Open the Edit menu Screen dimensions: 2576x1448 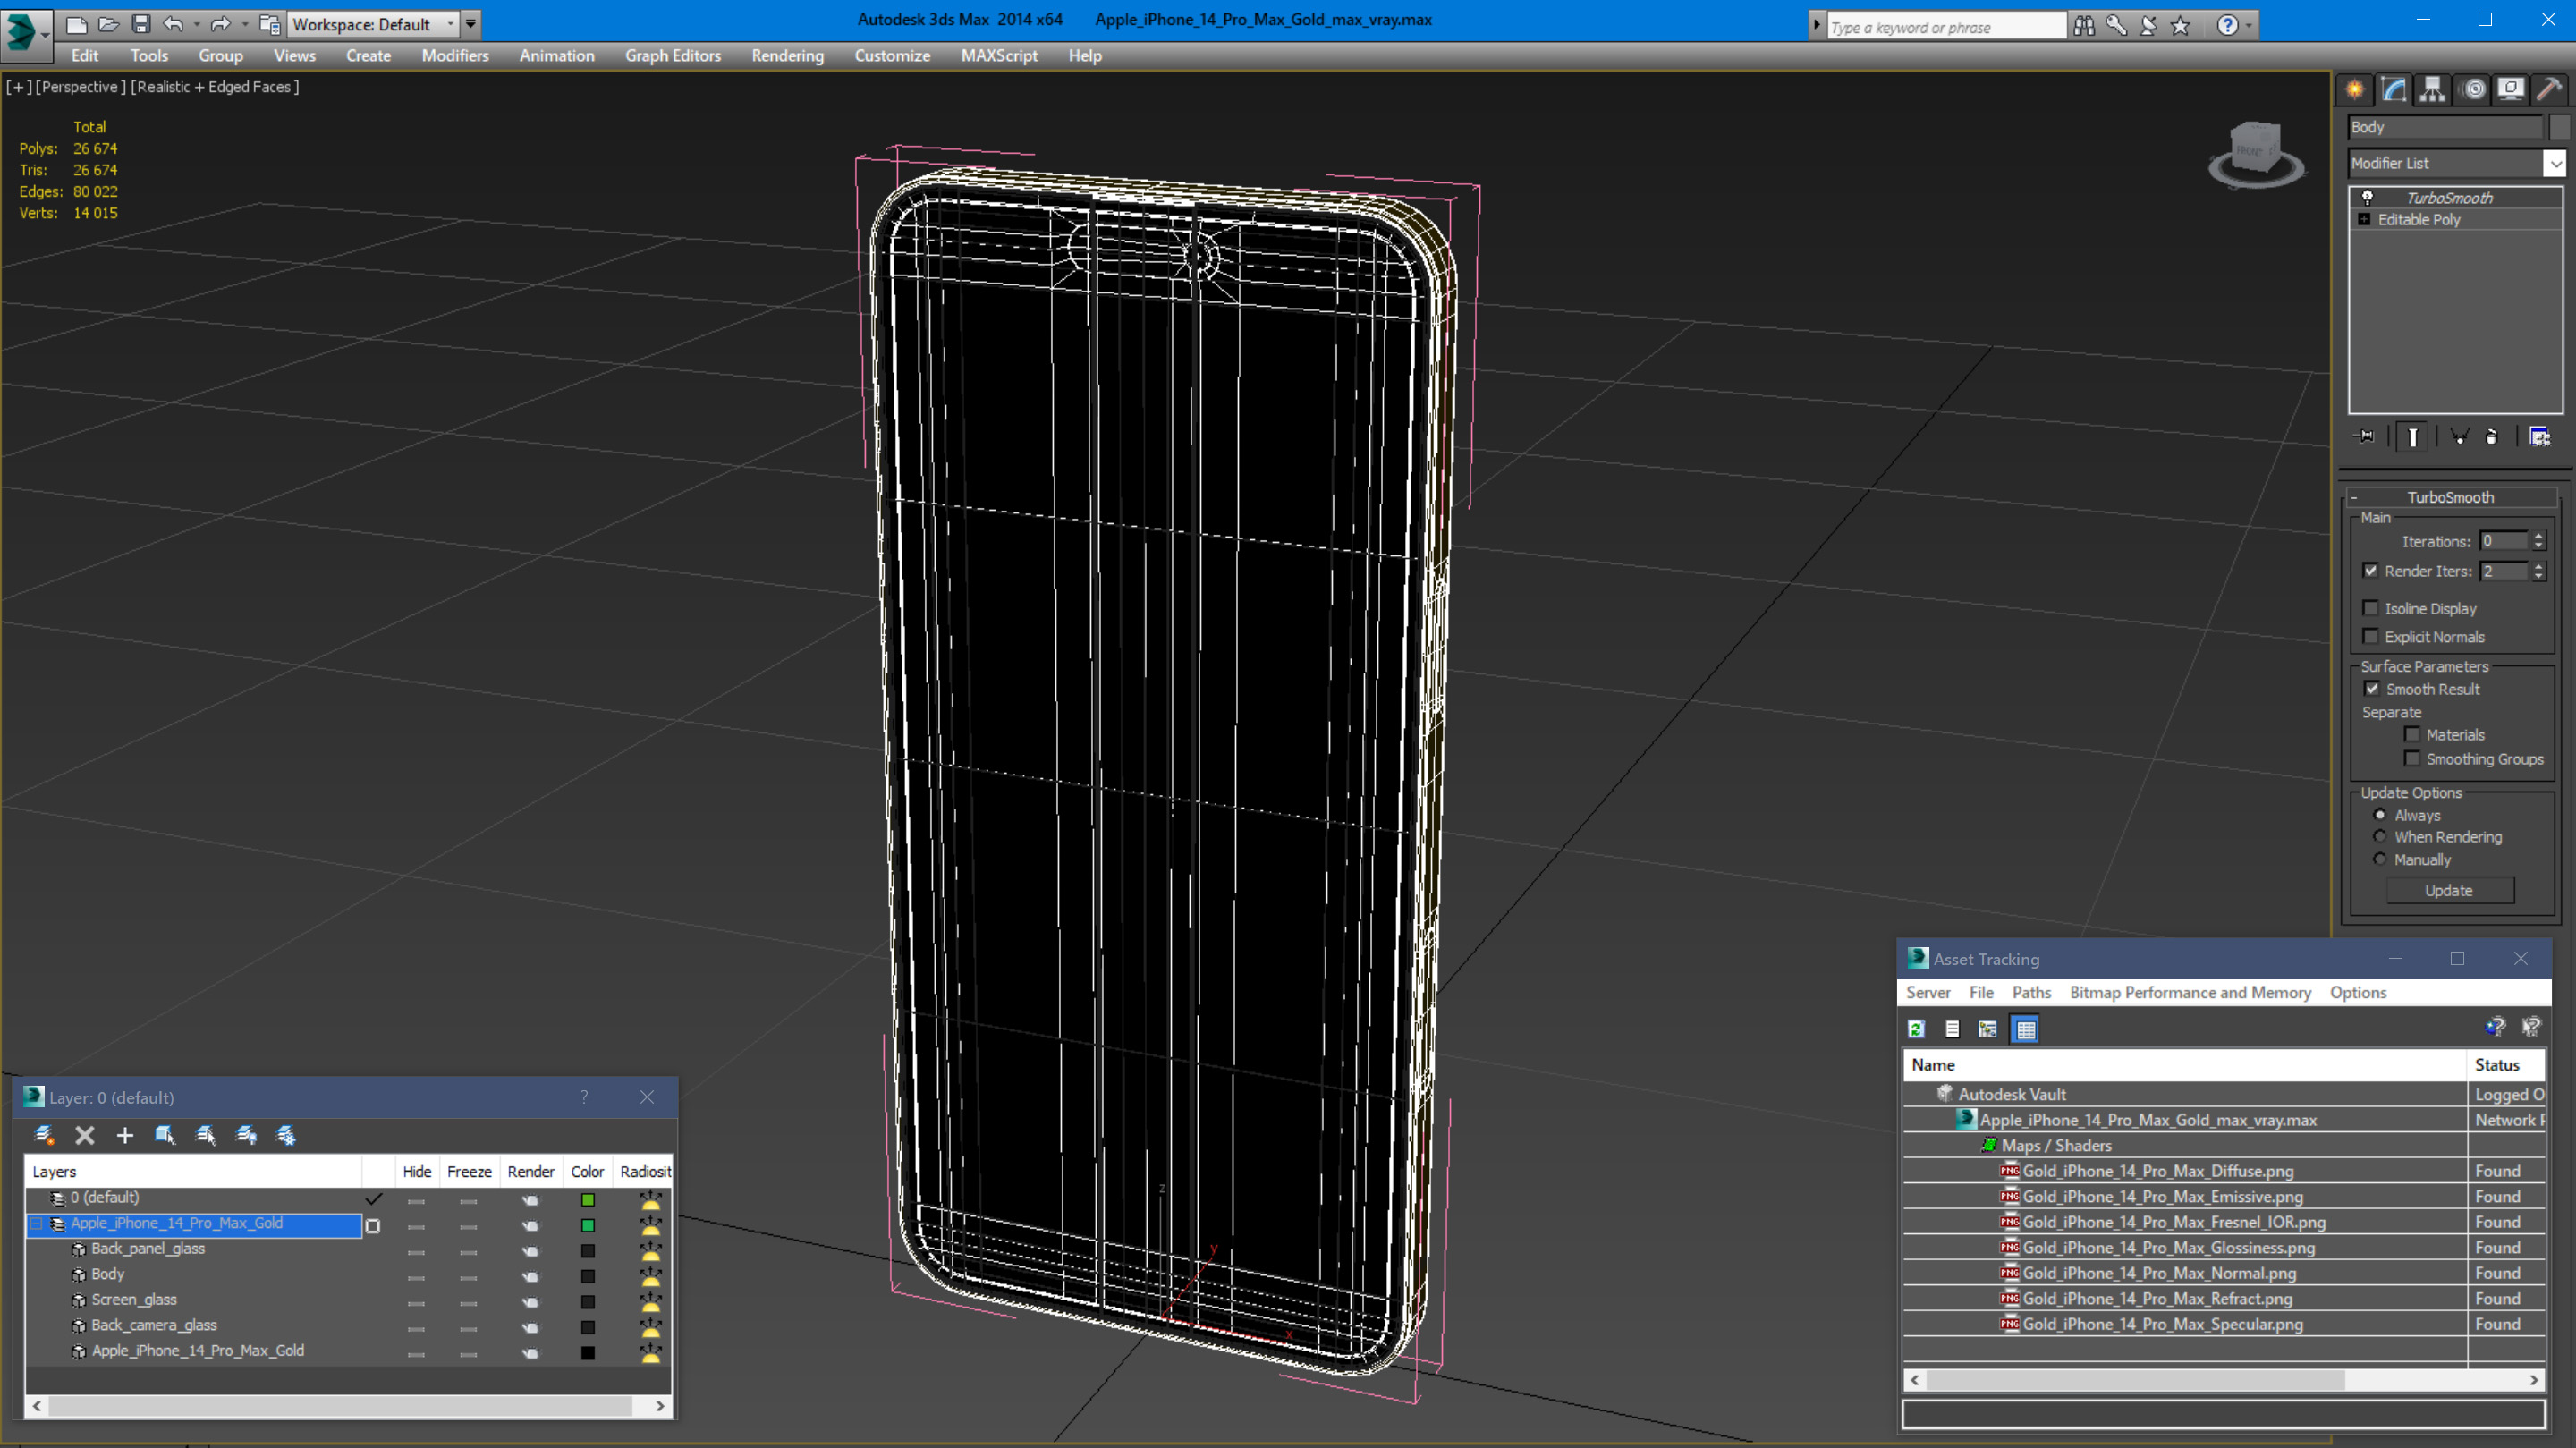tap(84, 56)
